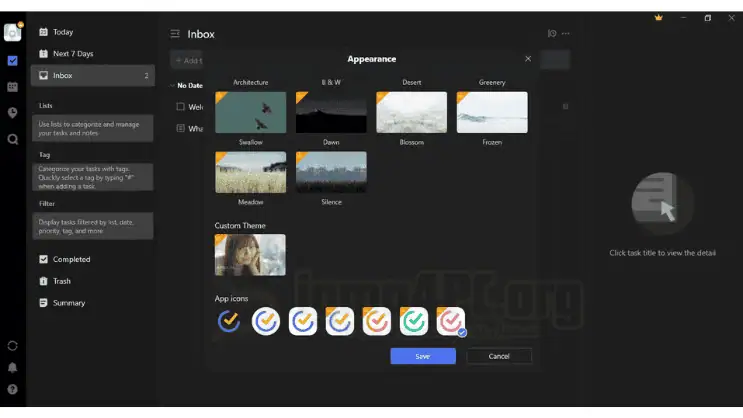Save the appearance settings
Image resolution: width=743 pixels, height=418 pixels.
(423, 356)
